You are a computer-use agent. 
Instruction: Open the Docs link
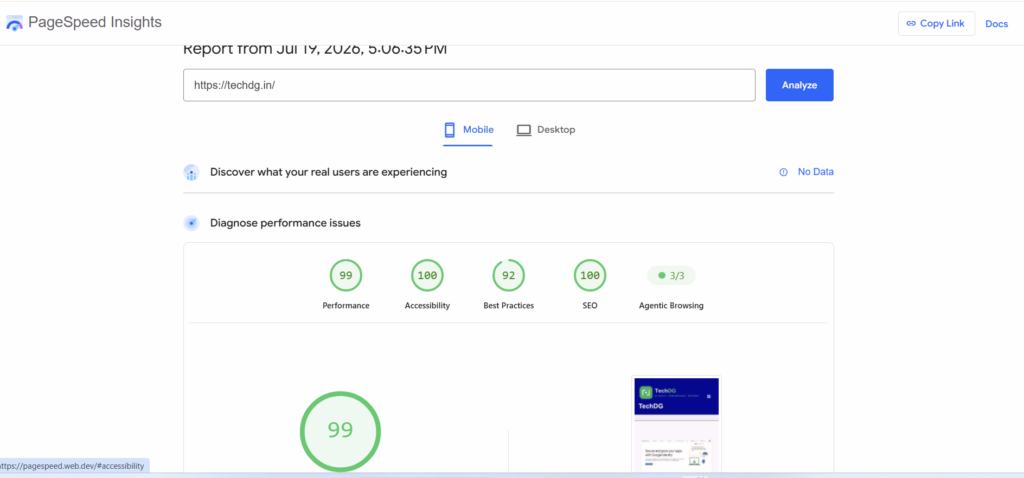[x=997, y=24]
